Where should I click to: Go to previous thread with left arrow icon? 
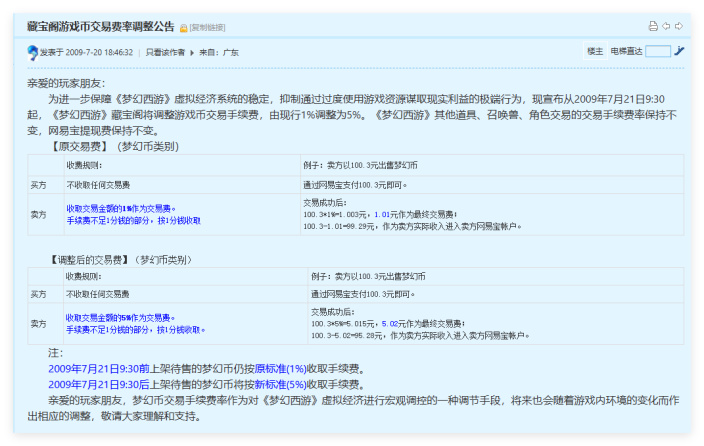666,26
